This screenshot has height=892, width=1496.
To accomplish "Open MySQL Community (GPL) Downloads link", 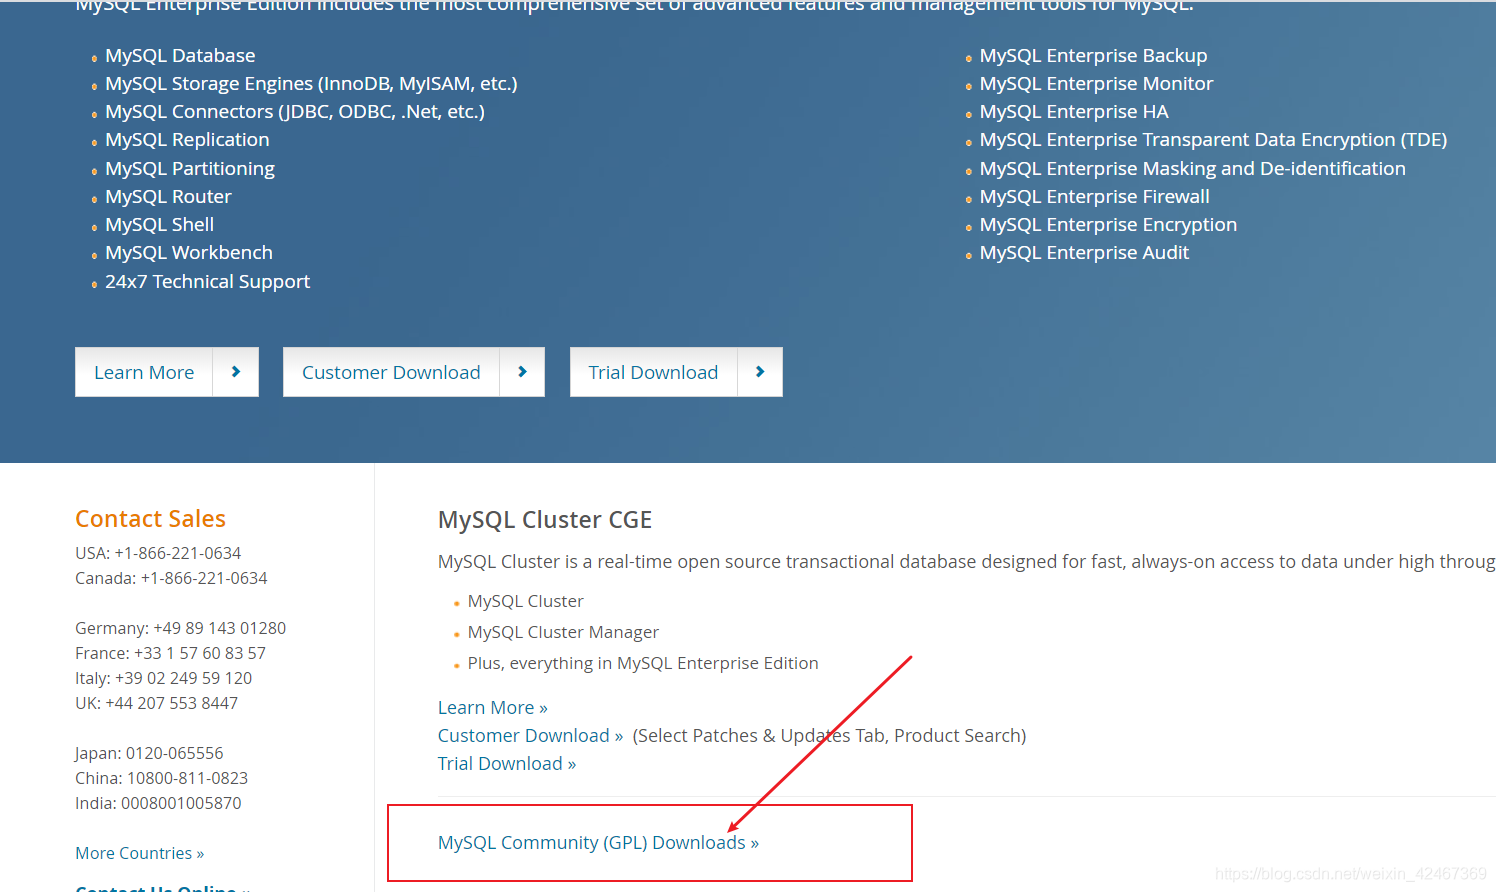I will (x=598, y=843).
